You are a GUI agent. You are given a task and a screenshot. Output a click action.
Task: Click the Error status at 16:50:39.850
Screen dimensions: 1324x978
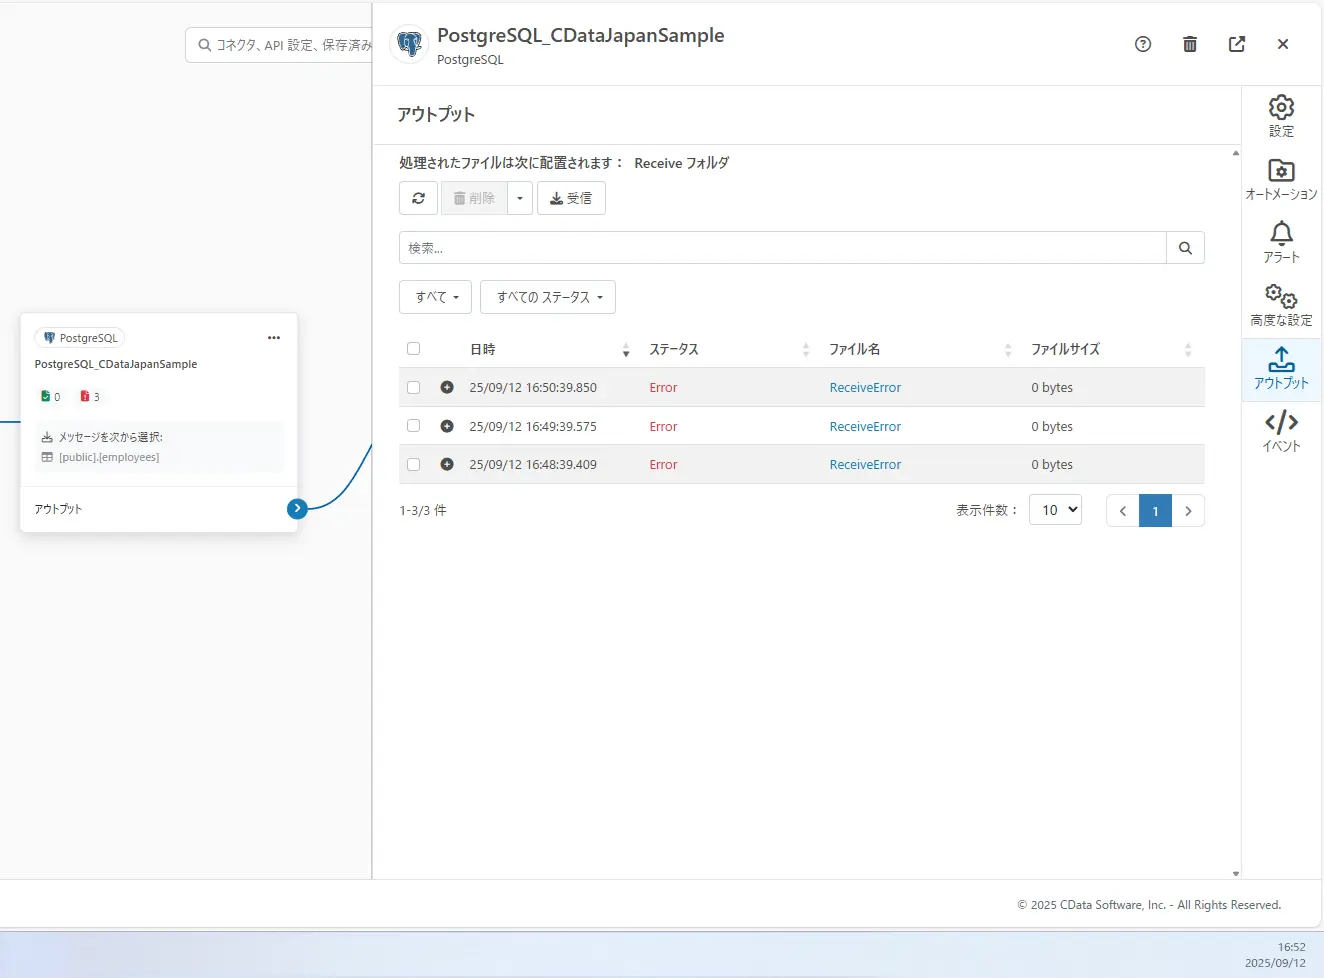coord(663,388)
